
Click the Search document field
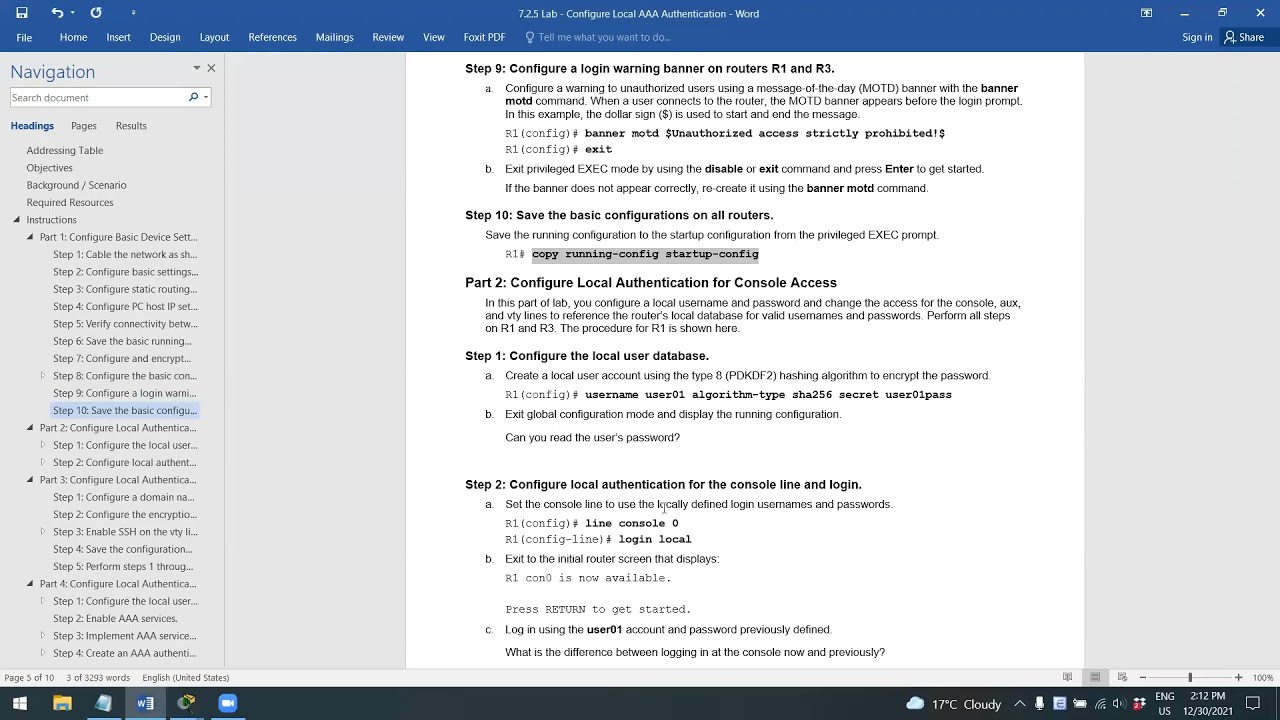pyautogui.click(x=98, y=97)
